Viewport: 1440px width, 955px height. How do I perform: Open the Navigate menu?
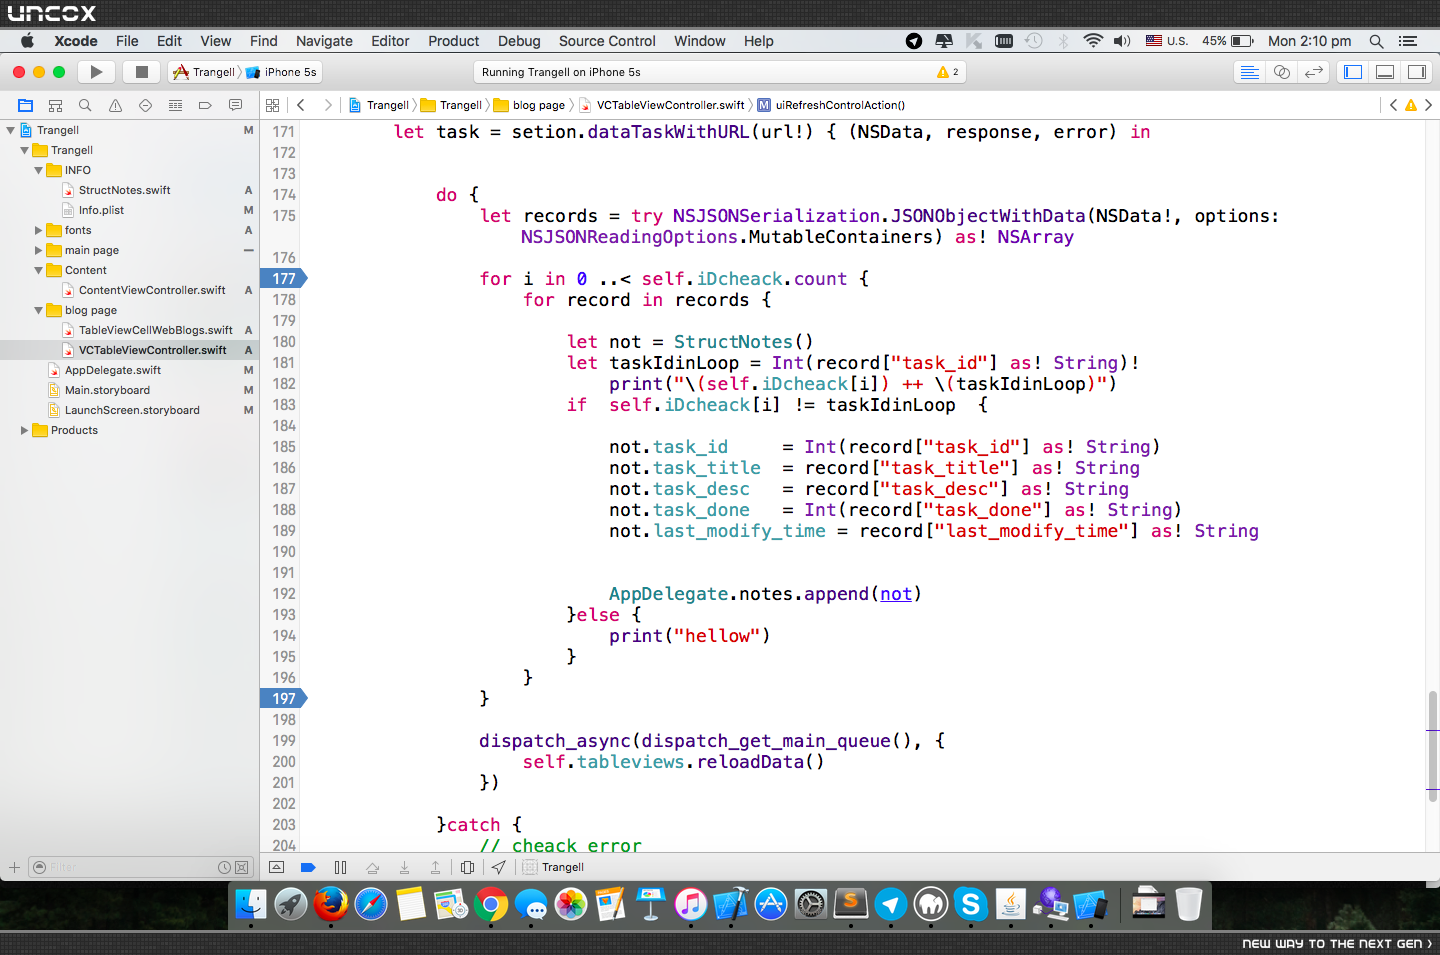click(324, 41)
